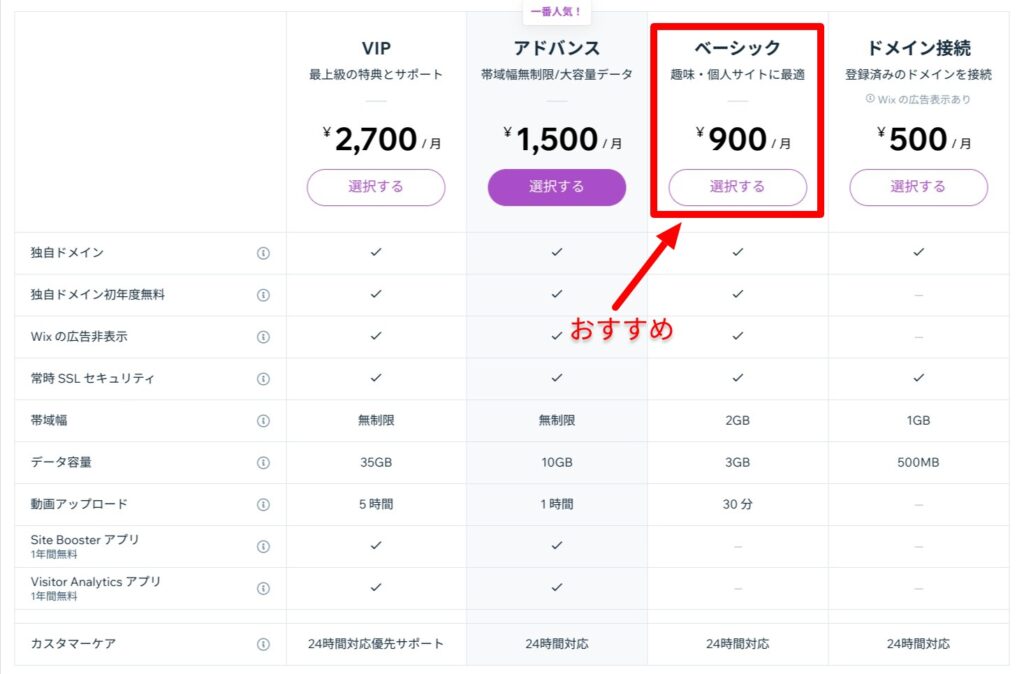Open info tooltip for Wix の広告非表示

(263, 337)
